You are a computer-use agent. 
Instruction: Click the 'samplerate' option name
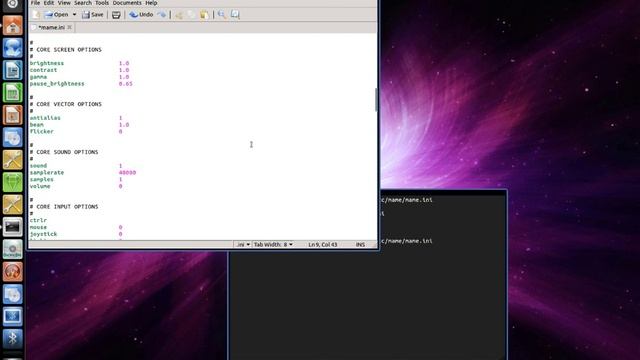(47, 173)
